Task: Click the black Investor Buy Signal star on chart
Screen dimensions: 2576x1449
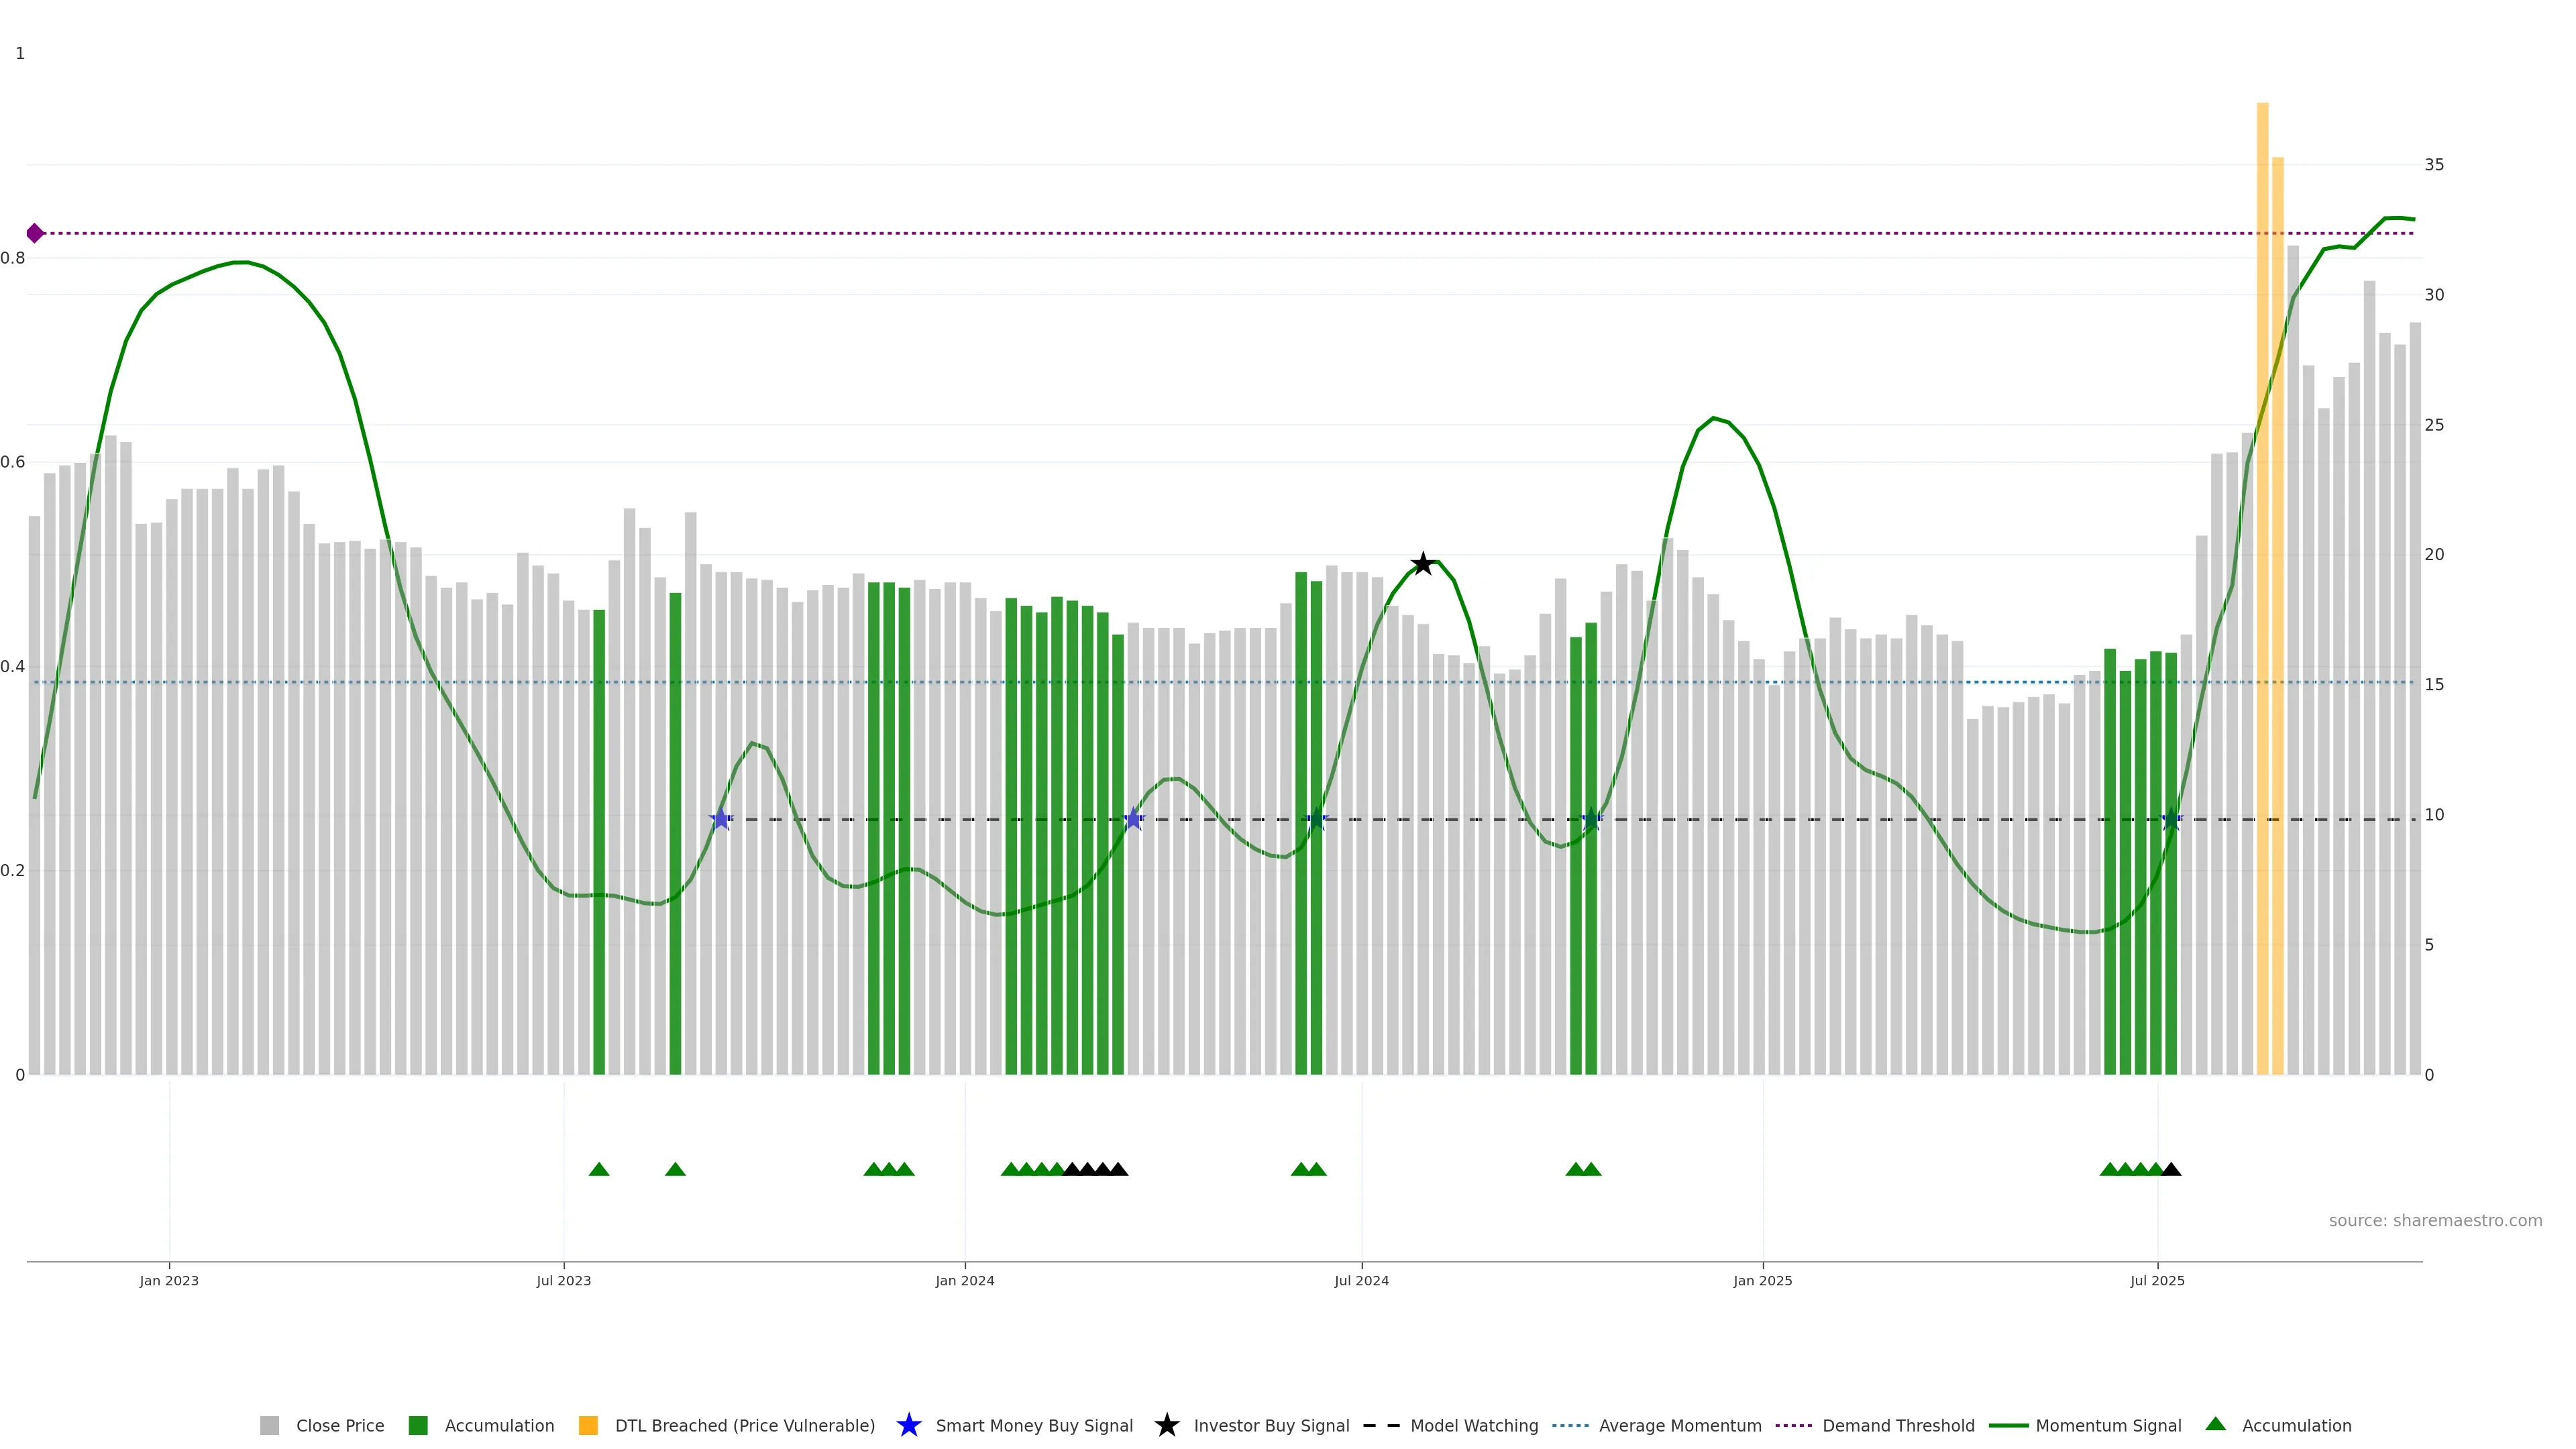Action: click(x=1422, y=563)
